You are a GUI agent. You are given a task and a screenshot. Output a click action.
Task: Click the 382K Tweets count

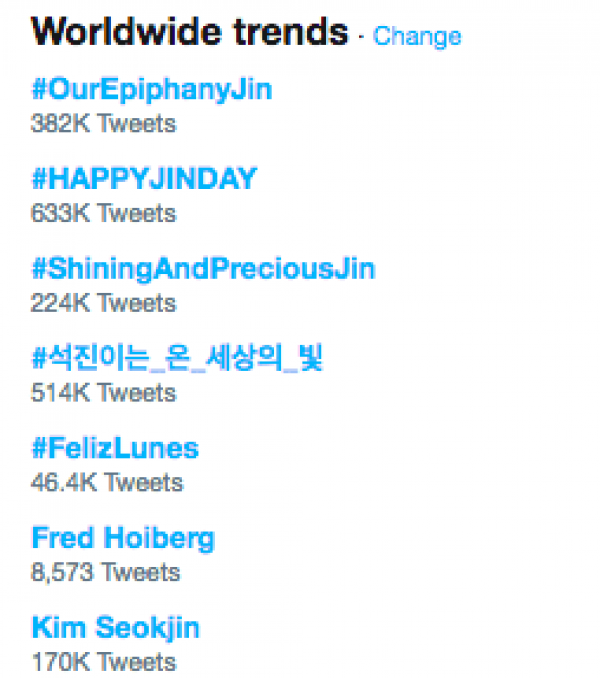(104, 124)
